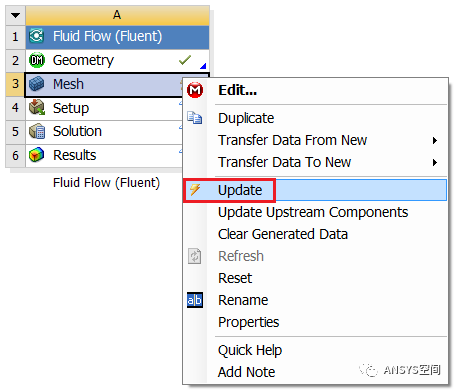The width and height of the screenshot is (455, 390).
Task: Select Add Note menu entry
Action: click(x=247, y=372)
